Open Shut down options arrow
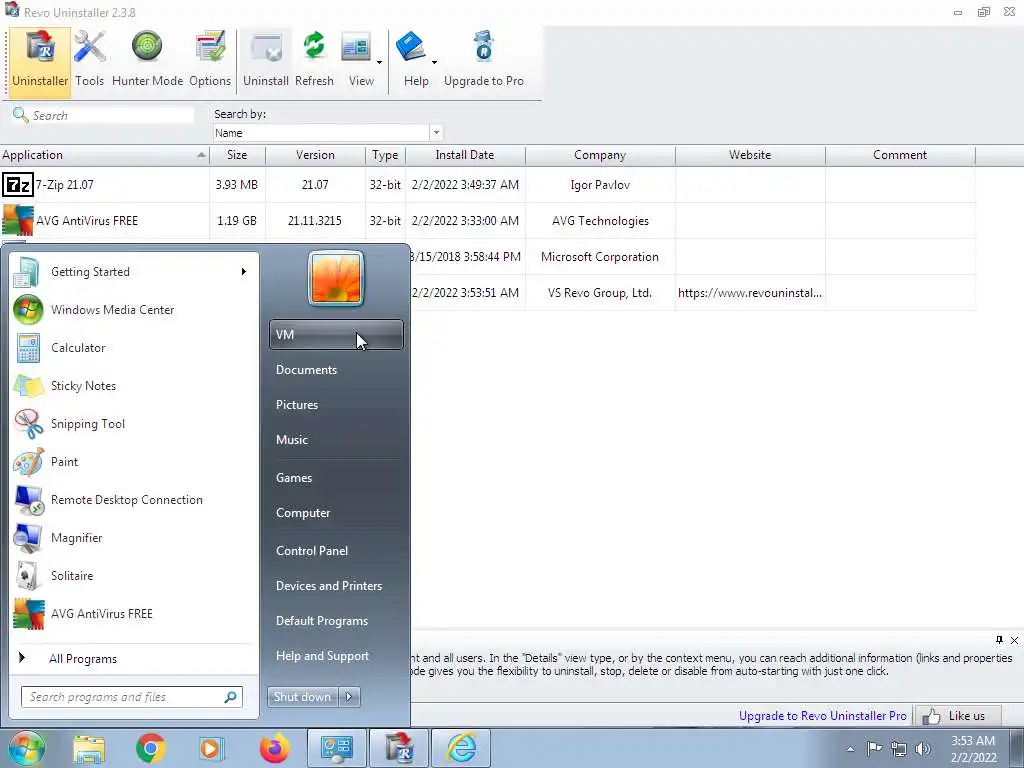Screen dimensions: 1024x768 tap(349, 697)
